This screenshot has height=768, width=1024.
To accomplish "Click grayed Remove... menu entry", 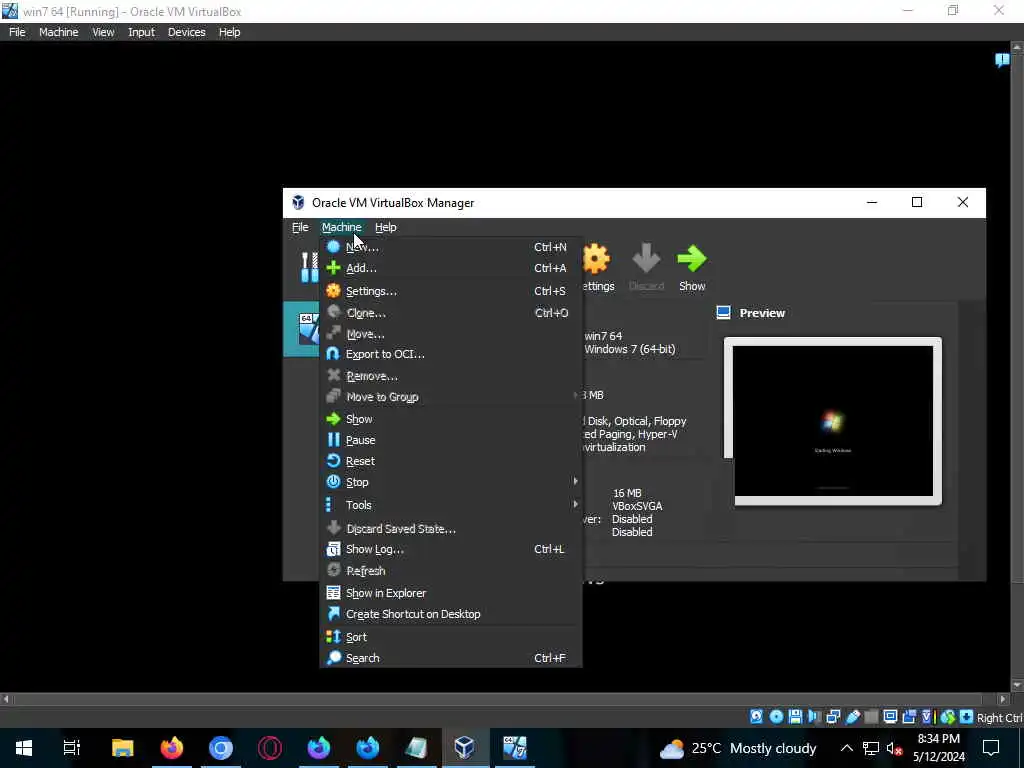I will click(x=451, y=376).
